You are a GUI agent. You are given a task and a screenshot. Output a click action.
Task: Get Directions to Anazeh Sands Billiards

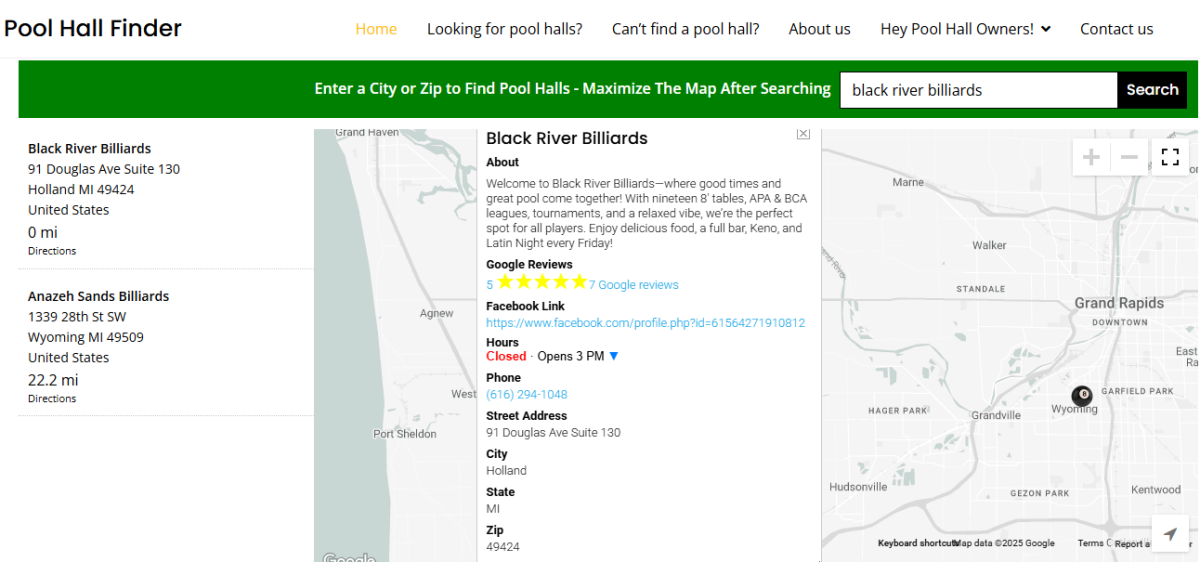point(52,399)
